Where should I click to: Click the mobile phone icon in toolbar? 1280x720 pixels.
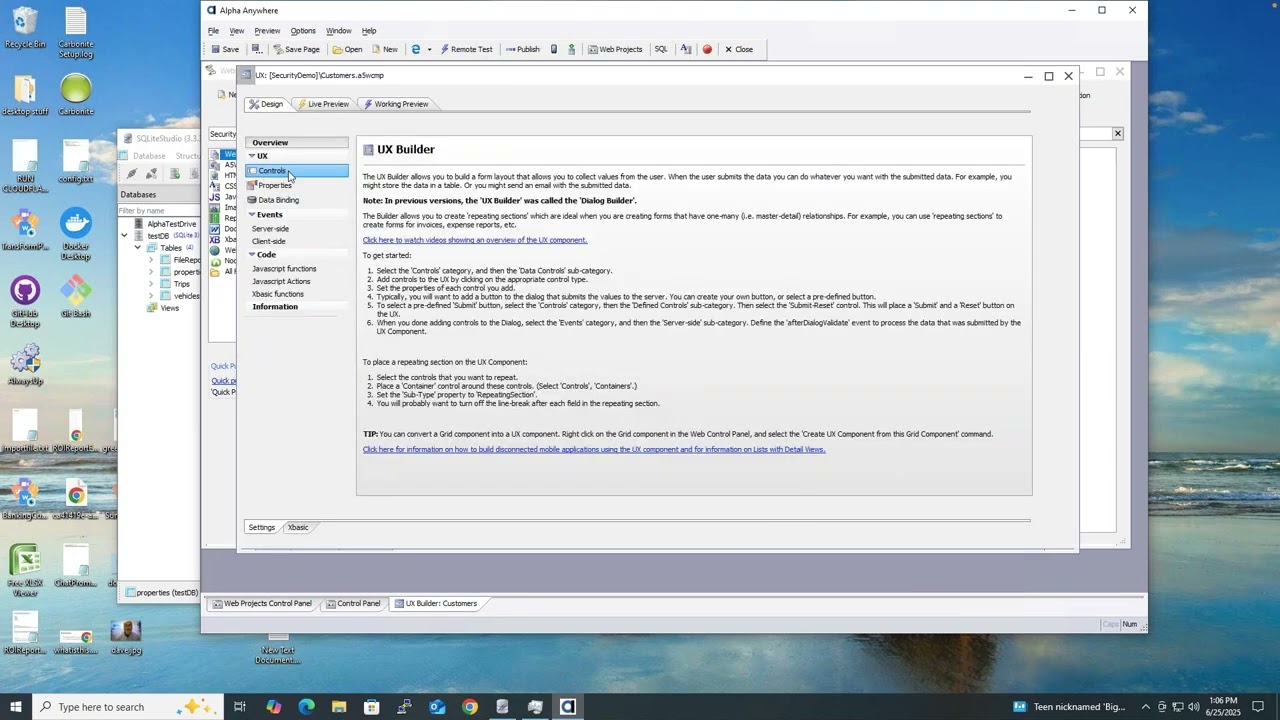[554, 49]
